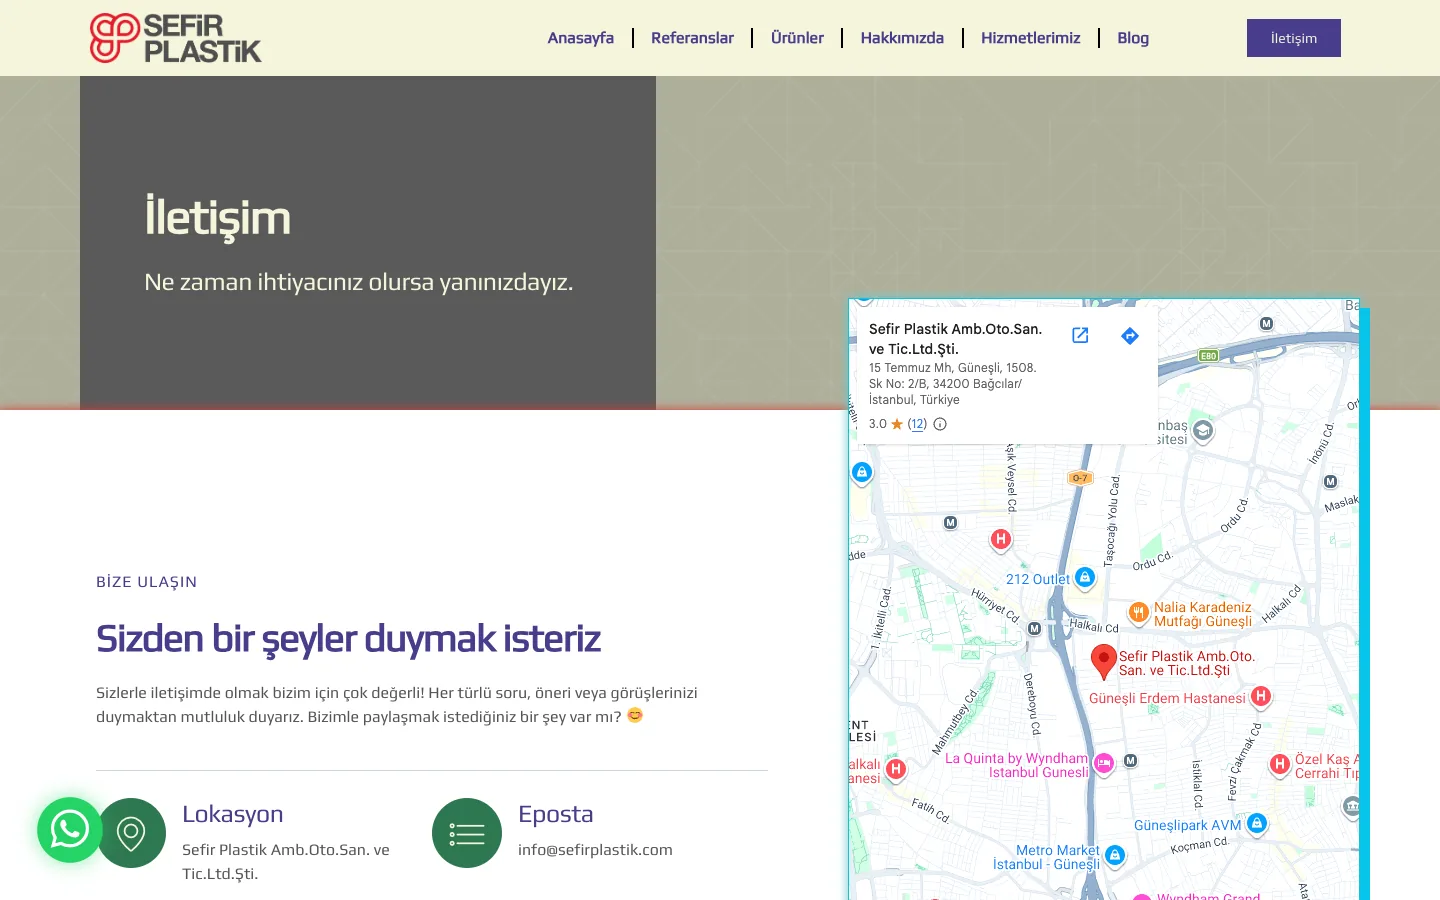Open the 12 reviews link

[x=917, y=424]
